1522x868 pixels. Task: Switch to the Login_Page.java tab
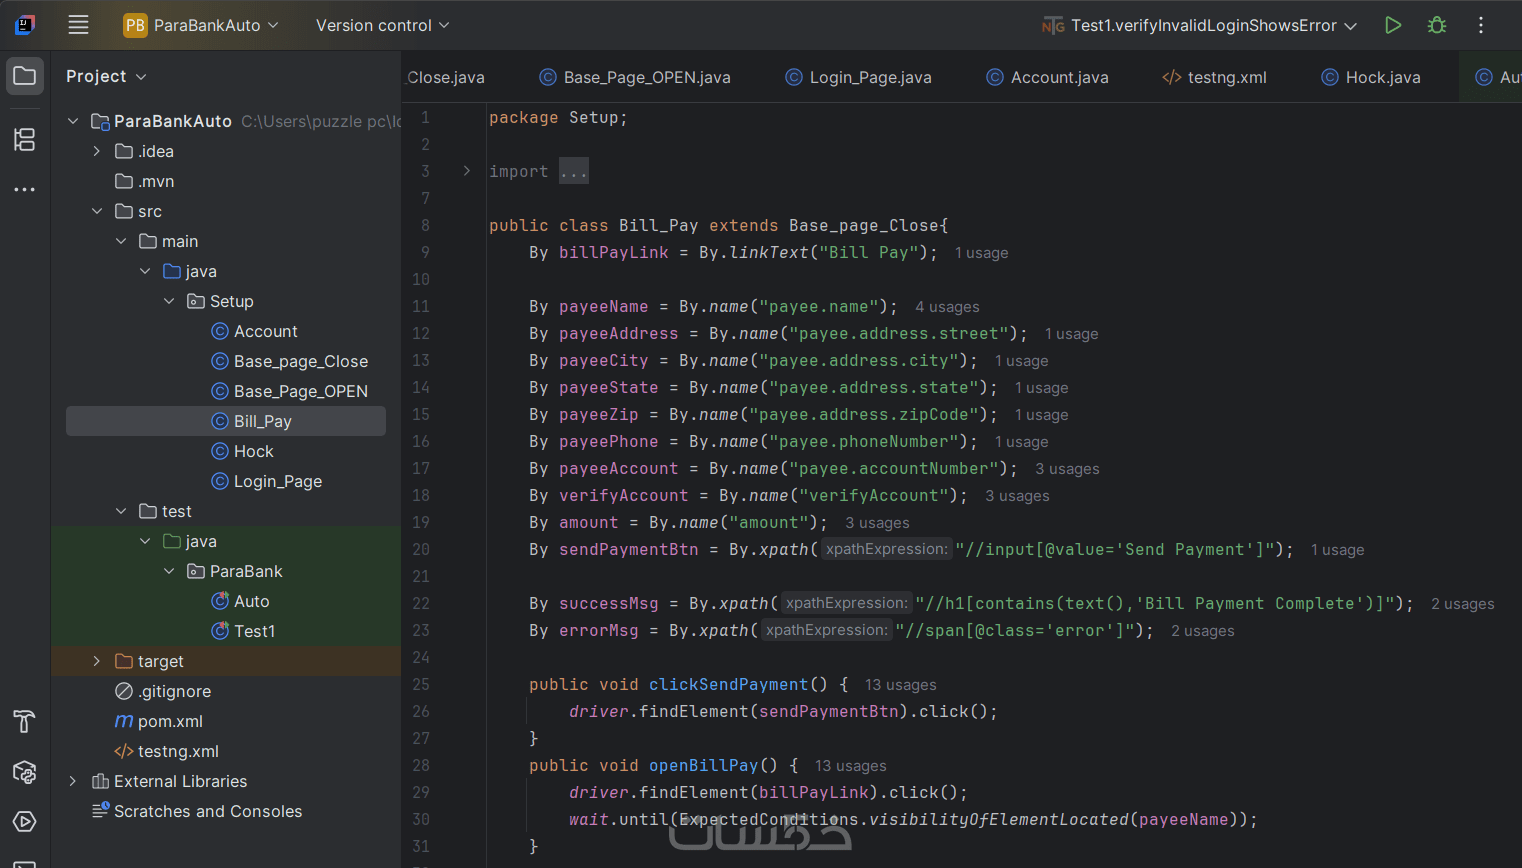coord(858,77)
